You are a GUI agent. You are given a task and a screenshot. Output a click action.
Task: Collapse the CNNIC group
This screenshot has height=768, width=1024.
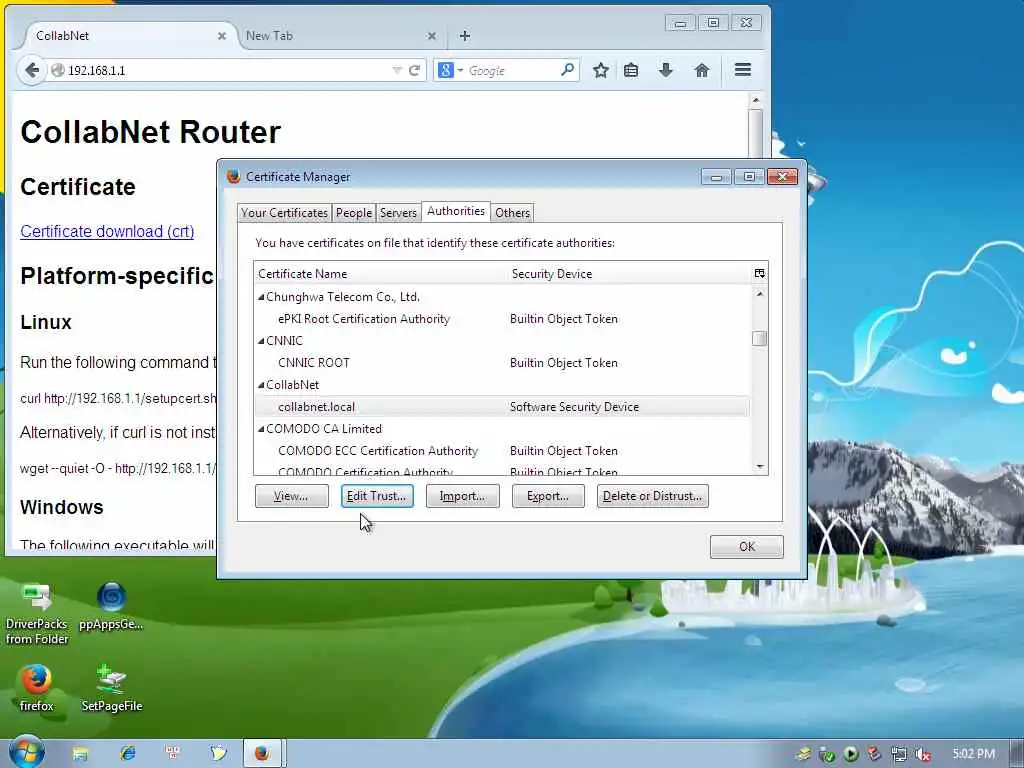[261, 341]
